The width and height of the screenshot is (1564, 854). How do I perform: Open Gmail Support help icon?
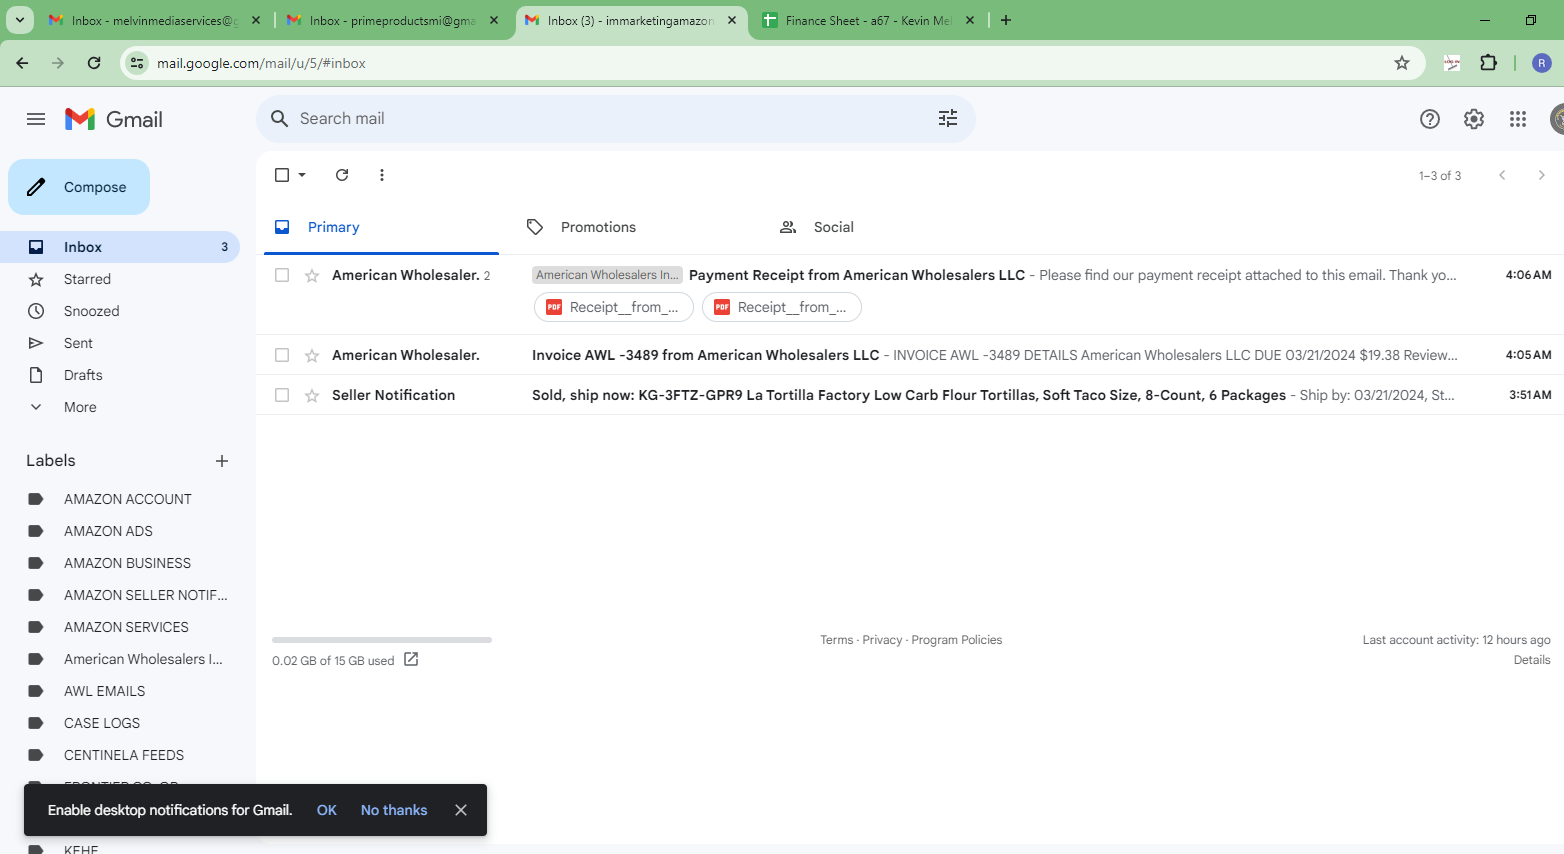click(x=1430, y=119)
